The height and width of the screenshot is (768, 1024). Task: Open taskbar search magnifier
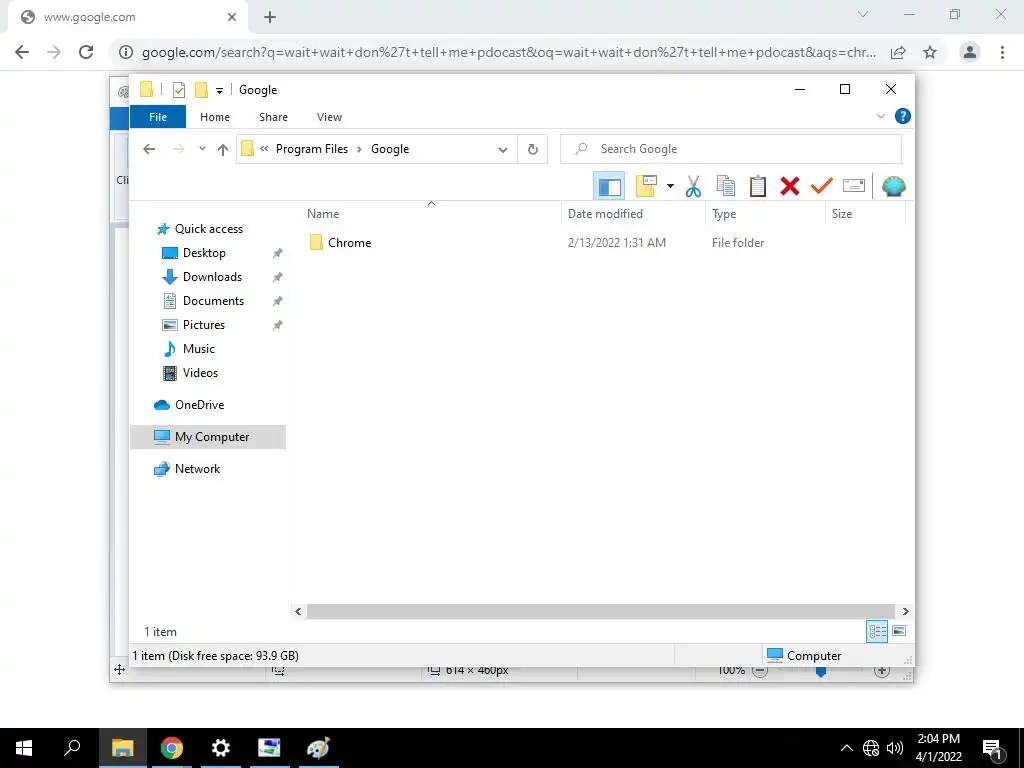[x=72, y=748]
